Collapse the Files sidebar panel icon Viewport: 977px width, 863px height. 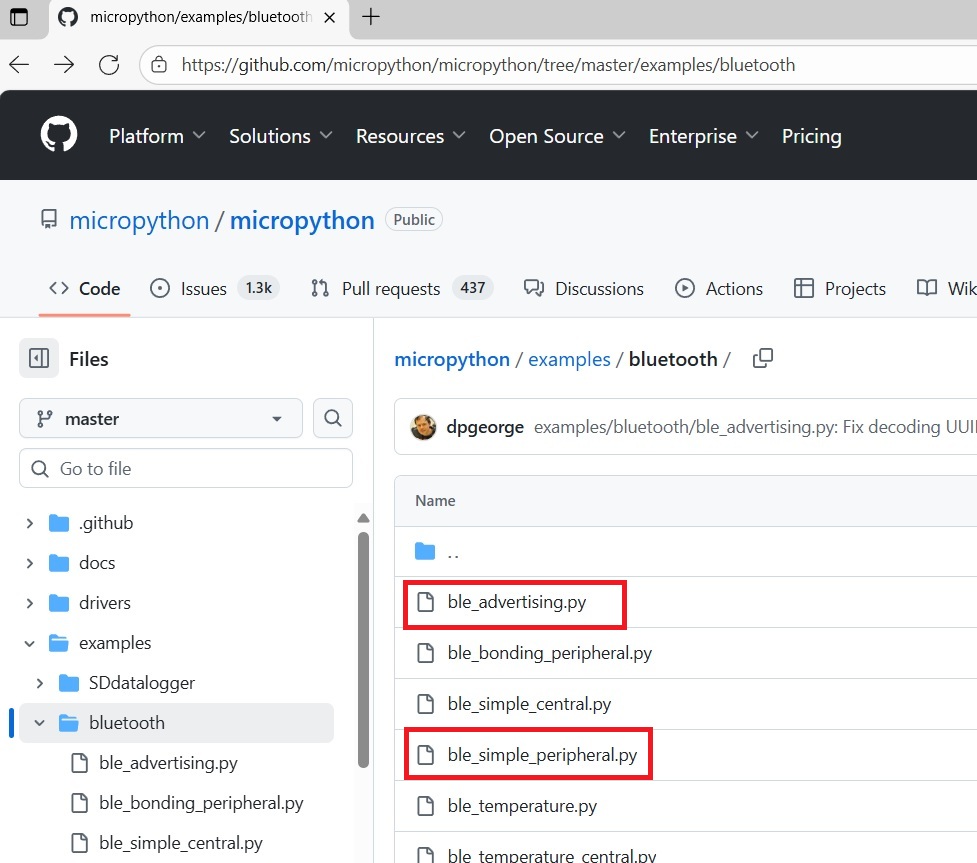click(x=39, y=358)
